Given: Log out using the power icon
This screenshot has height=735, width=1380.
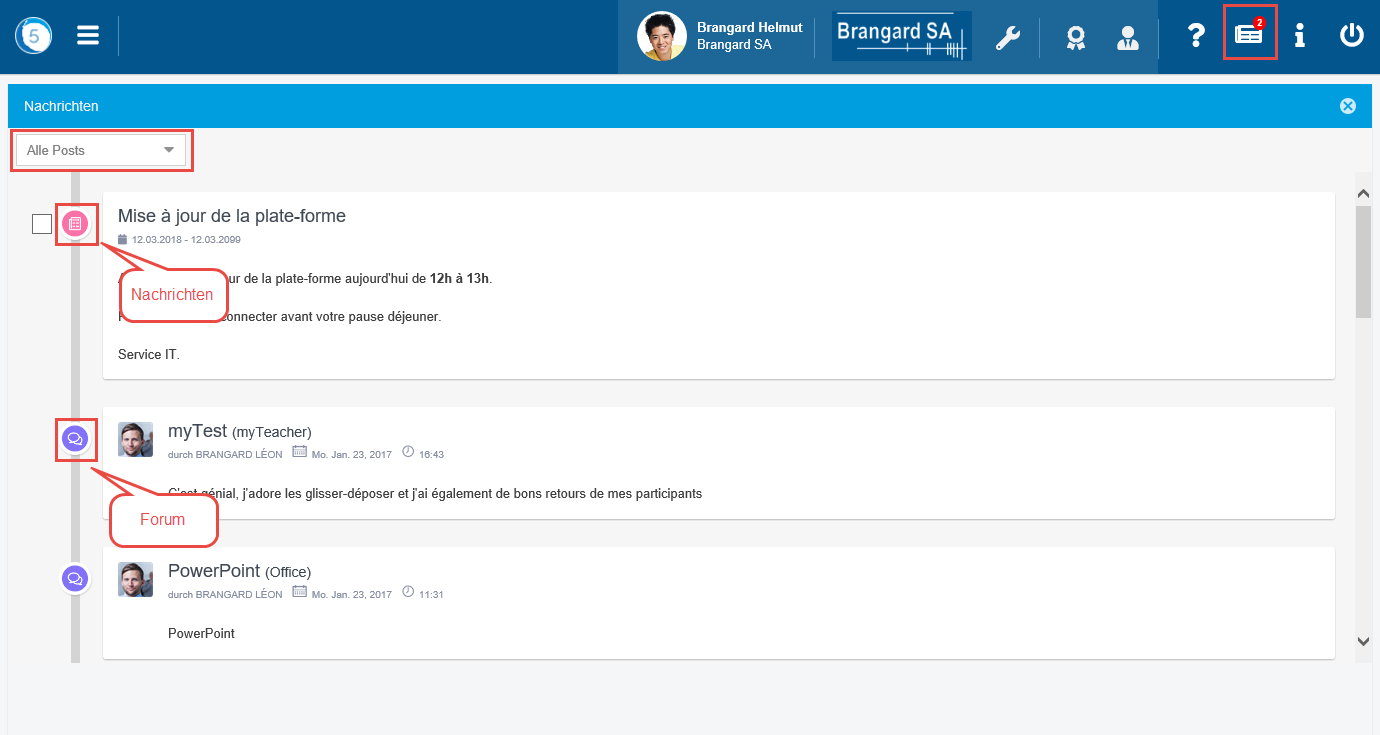Looking at the screenshot, I should [1351, 36].
